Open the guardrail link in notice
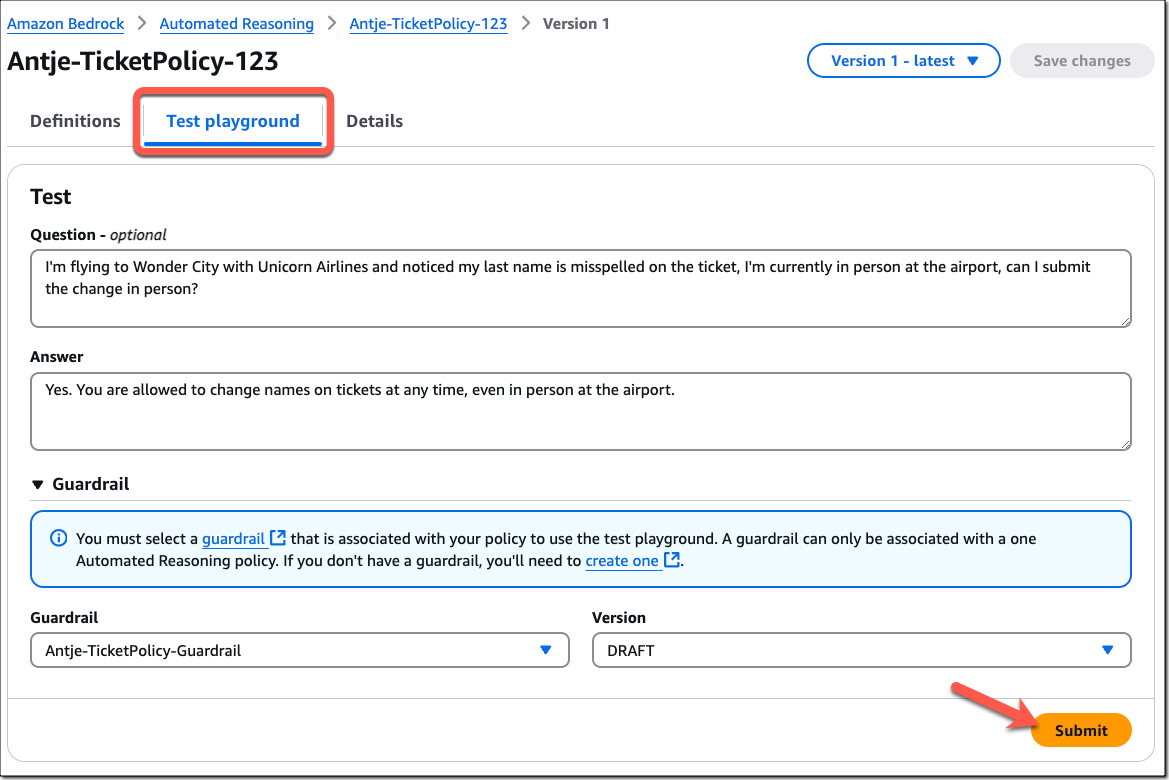The width and height of the screenshot is (1169, 780). click(x=233, y=538)
